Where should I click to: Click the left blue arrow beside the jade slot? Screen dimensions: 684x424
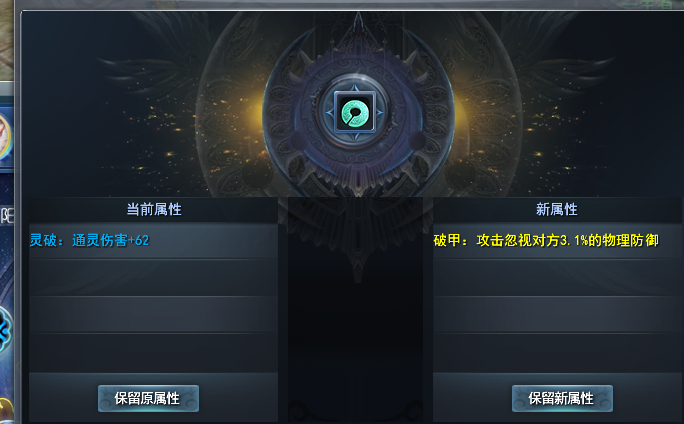(x=330, y=113)
